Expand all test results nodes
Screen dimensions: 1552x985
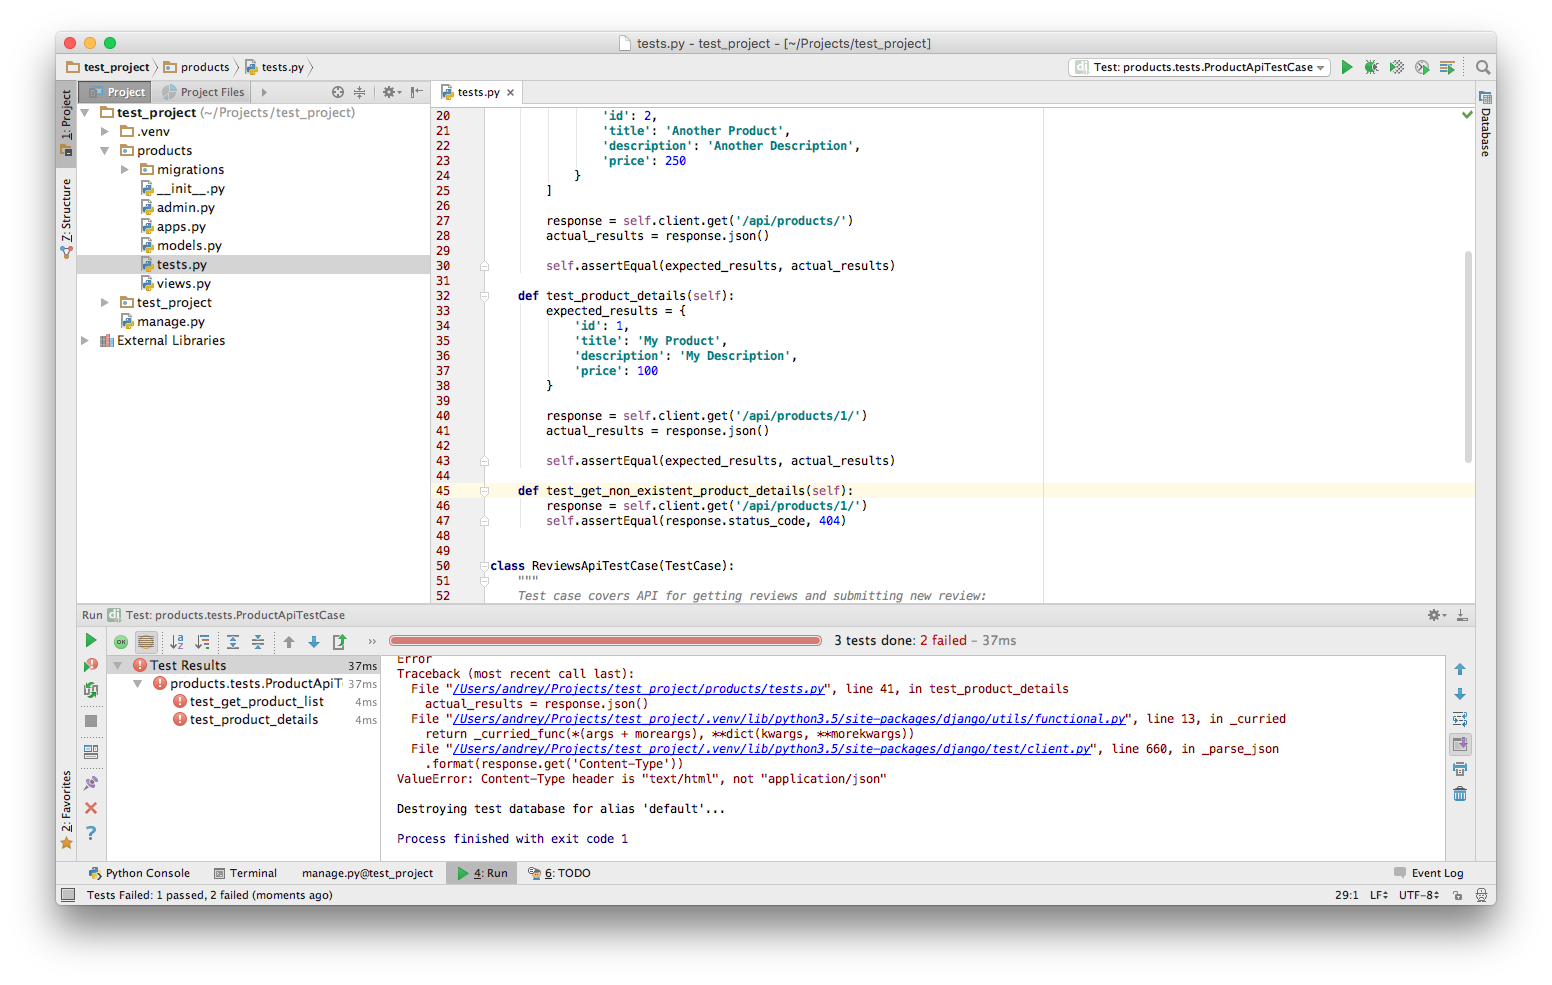pyautogui.click(x=233, y=642)
